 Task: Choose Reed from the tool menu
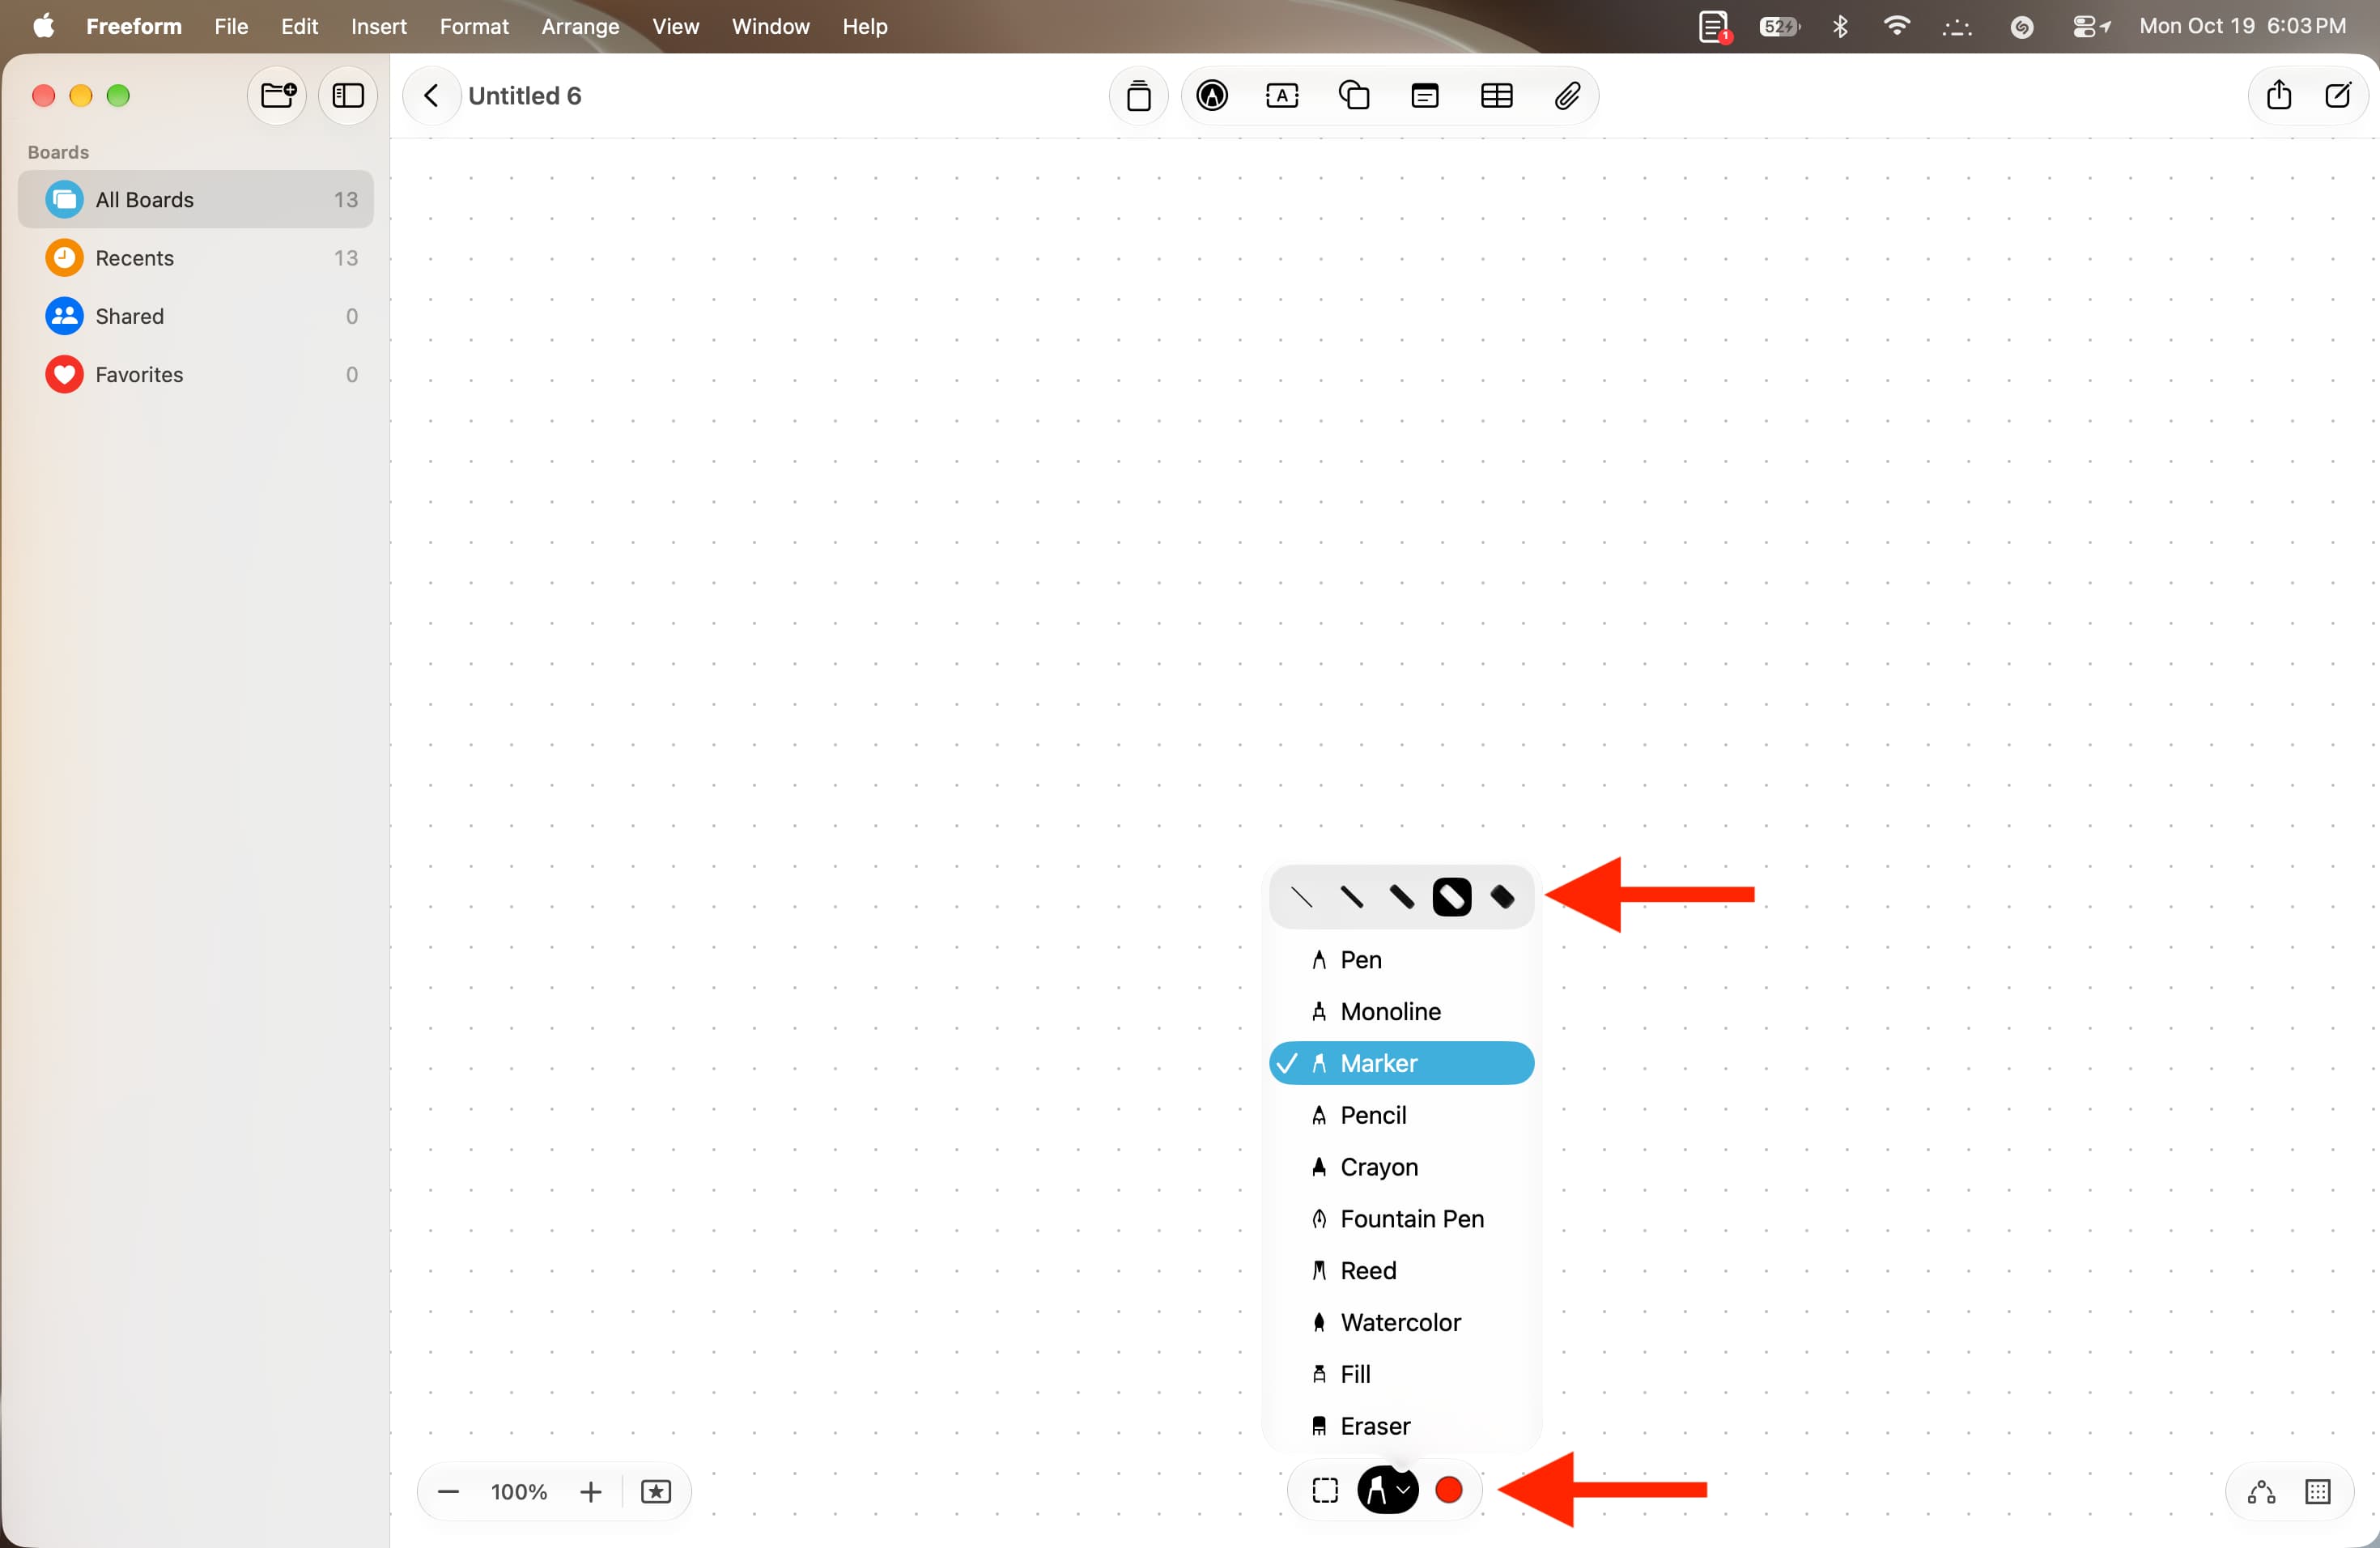pyautogui.click(x=1401, y=1271)
